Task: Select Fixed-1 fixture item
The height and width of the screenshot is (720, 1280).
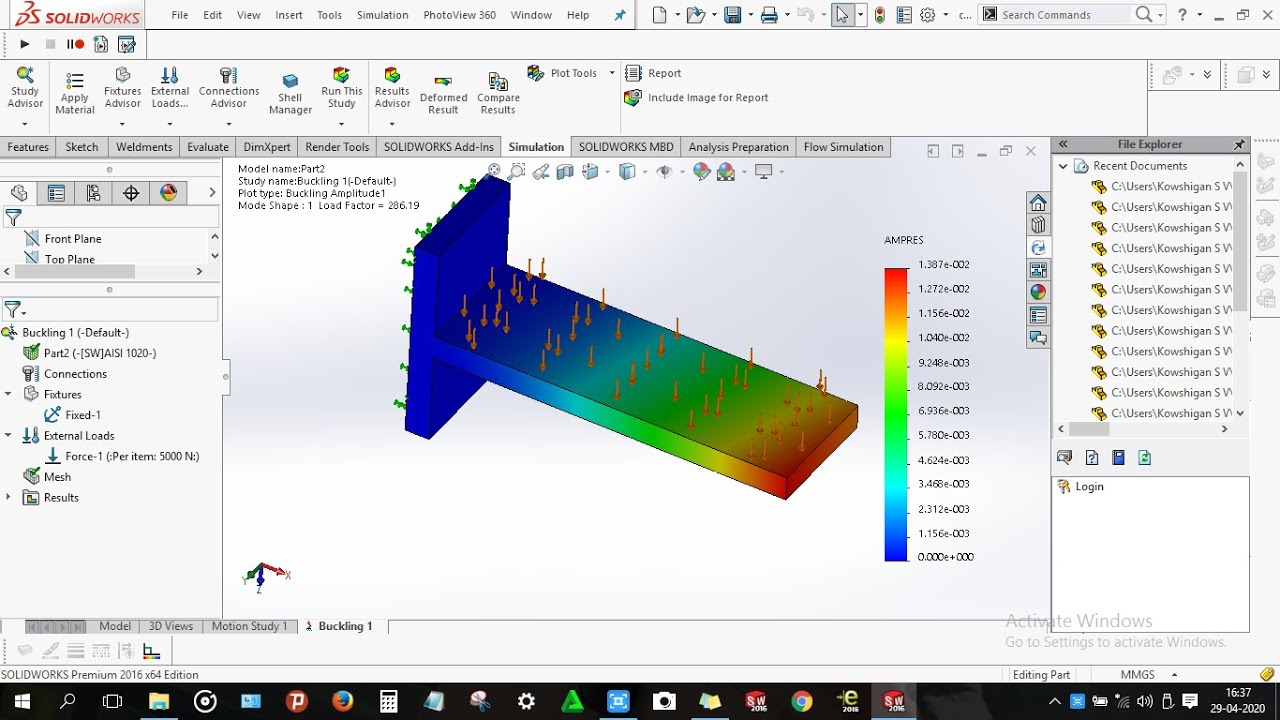Action: [x=72, y=415]
